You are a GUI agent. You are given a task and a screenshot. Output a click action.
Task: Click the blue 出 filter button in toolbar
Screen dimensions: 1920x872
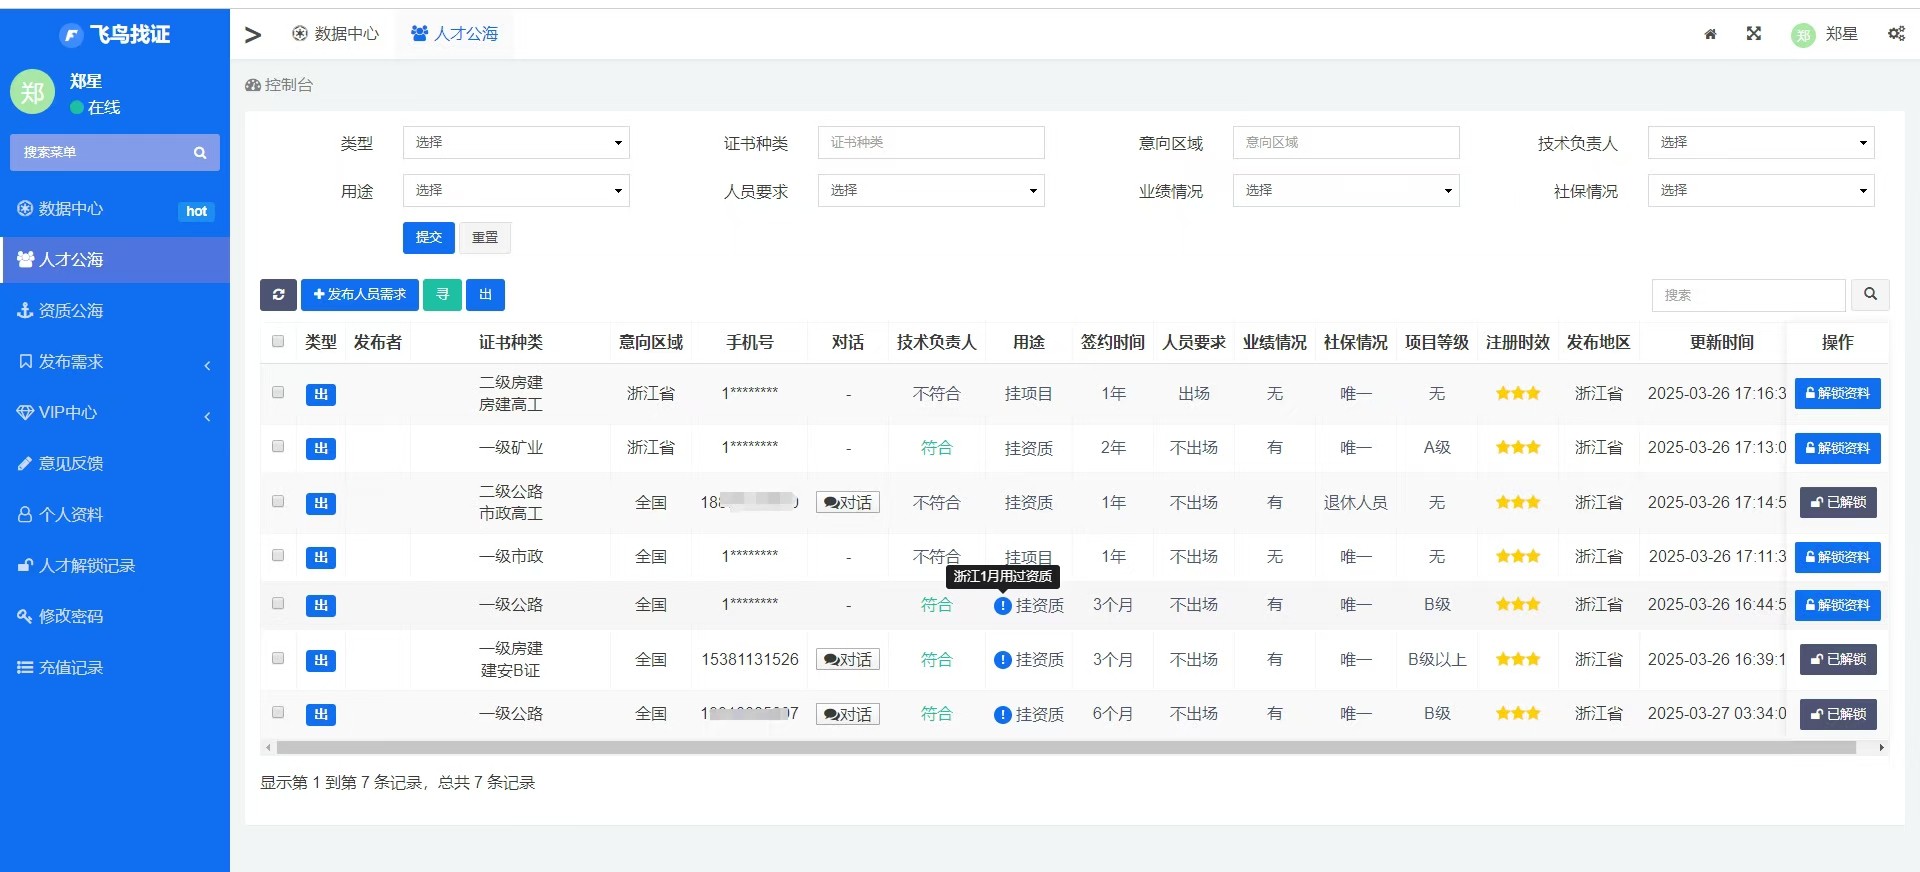(485, 295)
